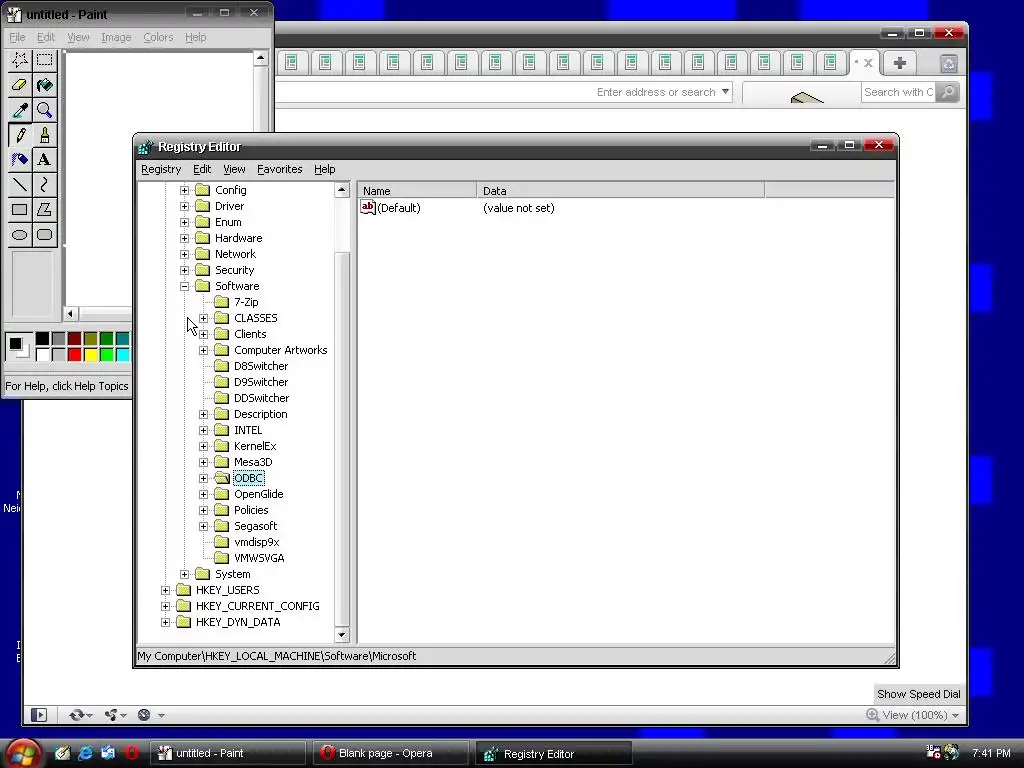
Task: Open the Registry menu in Registry Editor
Action: click(x=161, y=169)
